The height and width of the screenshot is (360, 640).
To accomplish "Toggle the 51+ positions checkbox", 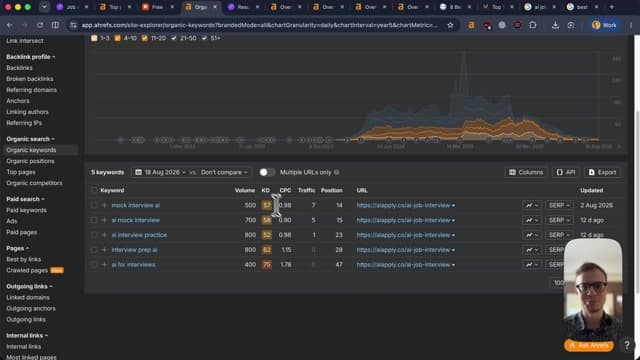I will pos(204,38).
